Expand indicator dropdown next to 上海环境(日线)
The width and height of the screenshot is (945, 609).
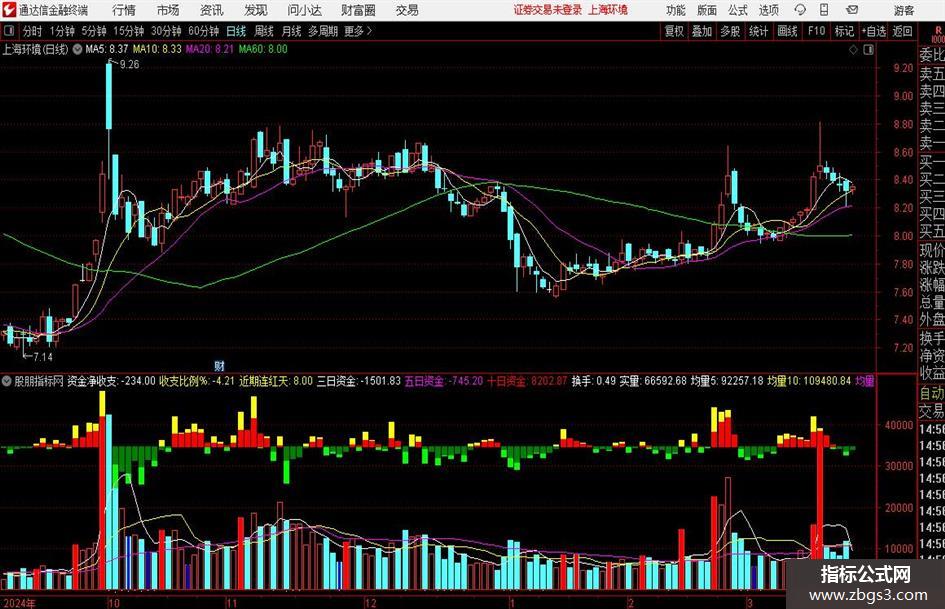click(77, 49)
